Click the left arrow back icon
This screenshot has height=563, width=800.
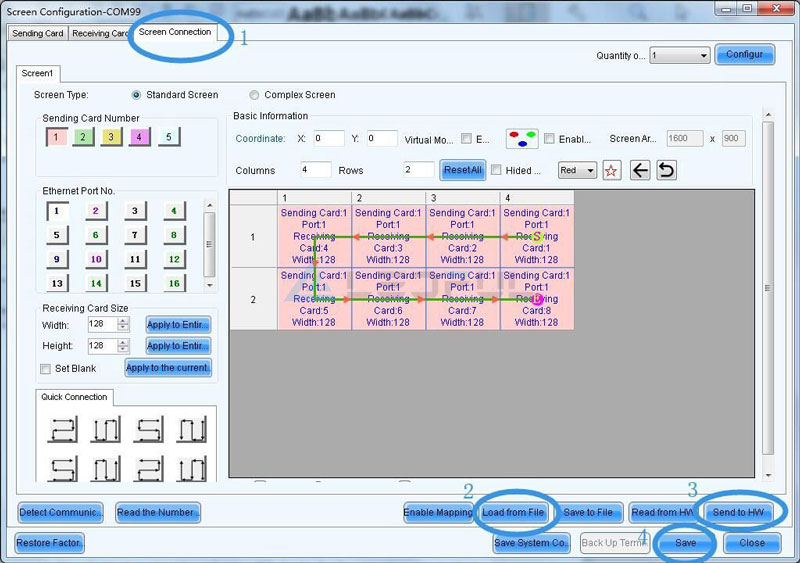pyautogui.click(x=640, y=170)
